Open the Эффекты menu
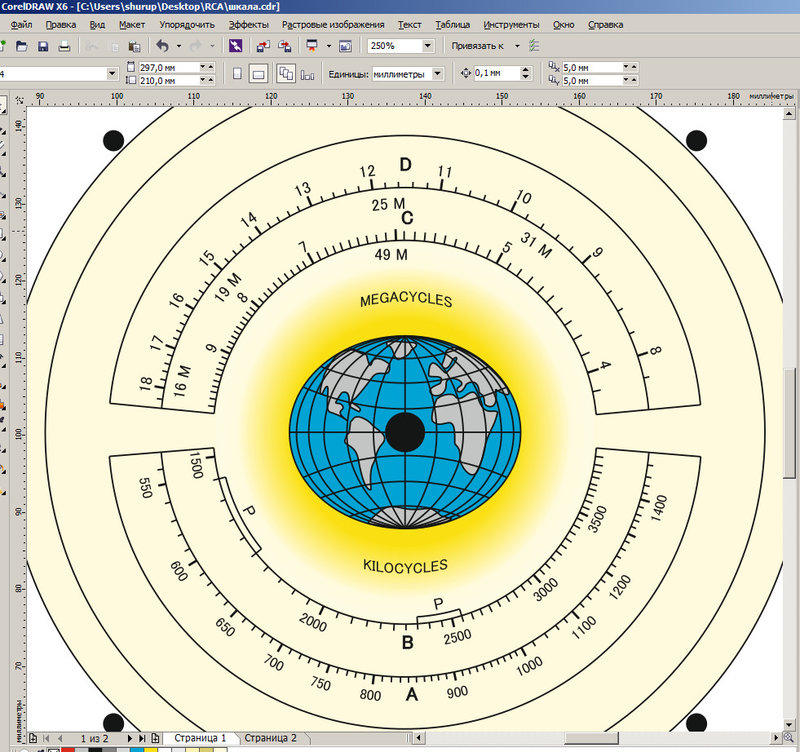The image size is (800, 752). (248, 24)
